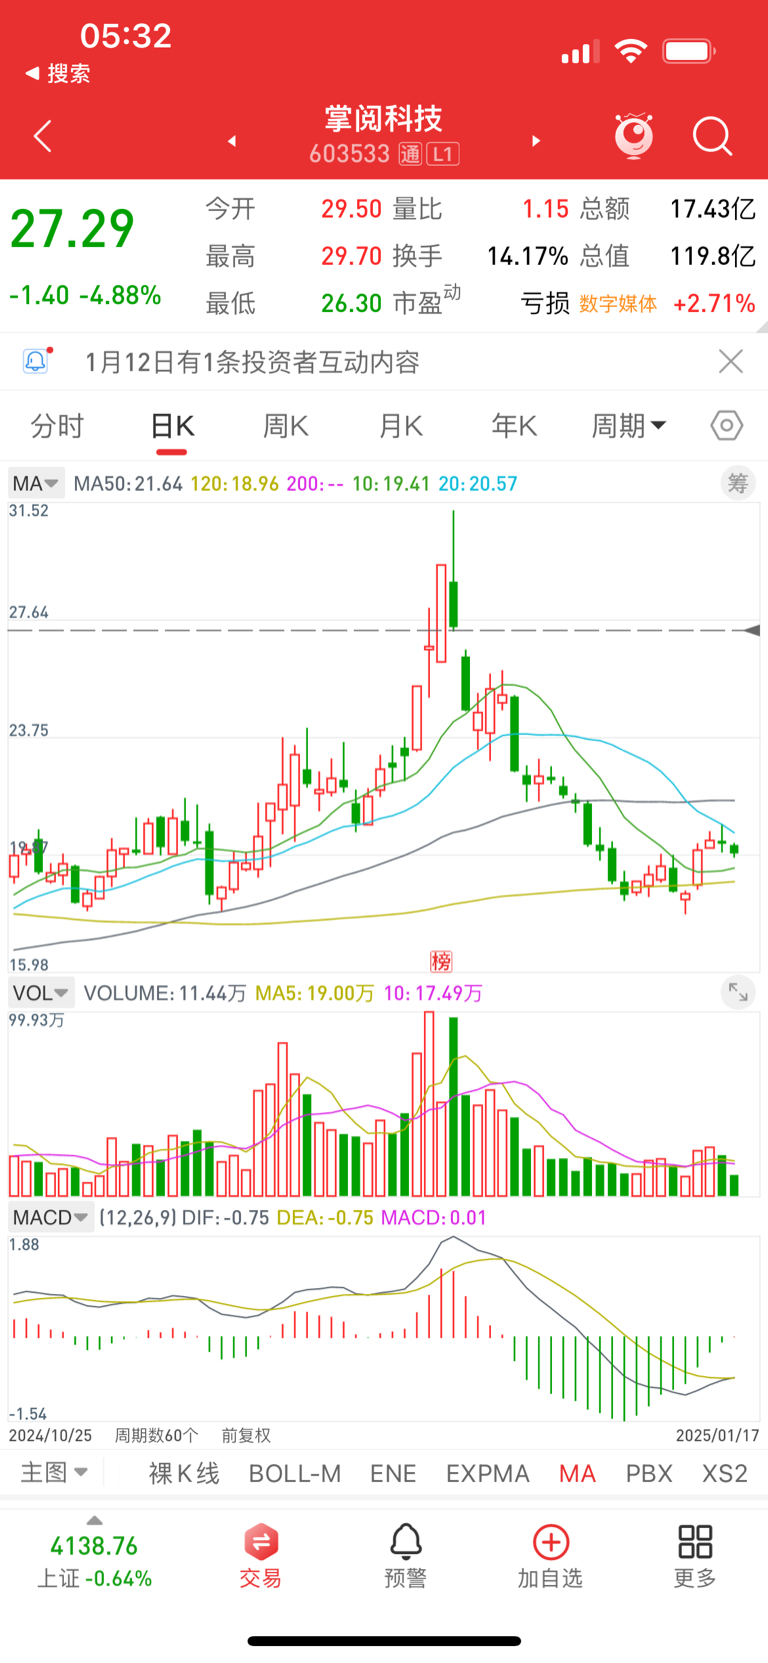The image size is (768, 1663).
Task: Expand the index panel up arrow
Action: point(94,1521)
